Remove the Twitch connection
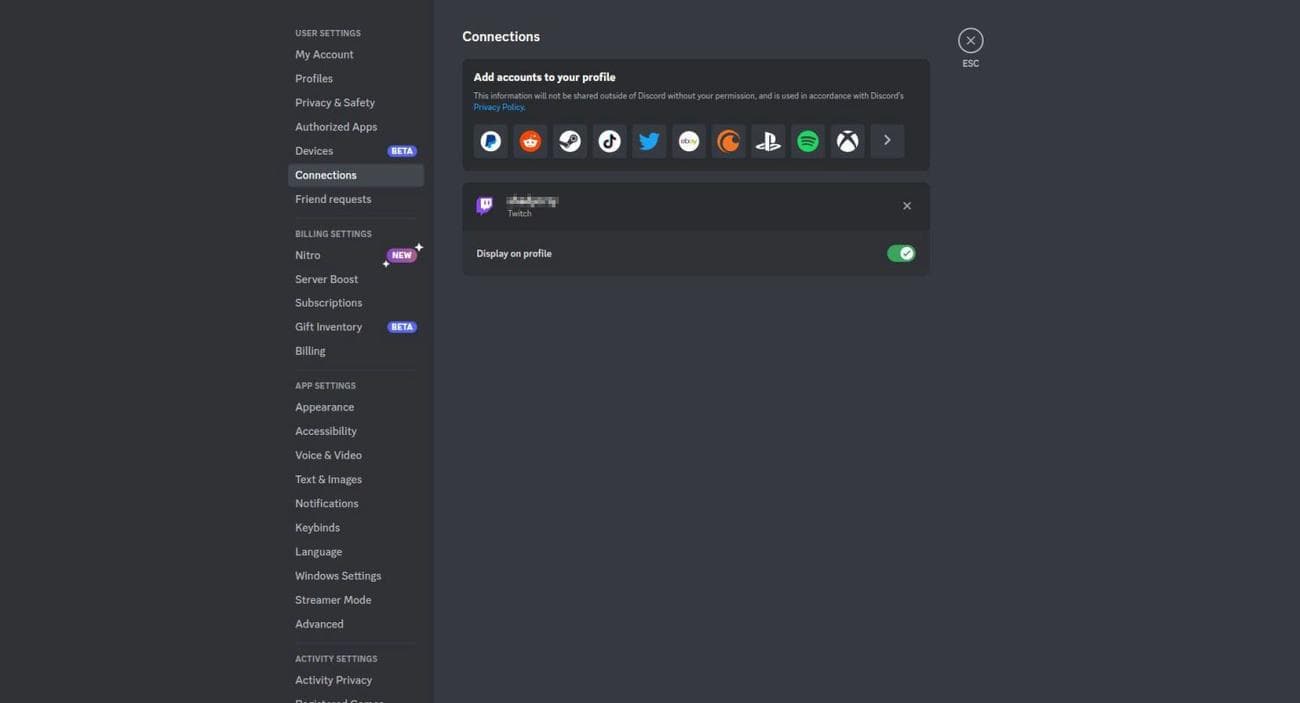 (x=906, y=205)
